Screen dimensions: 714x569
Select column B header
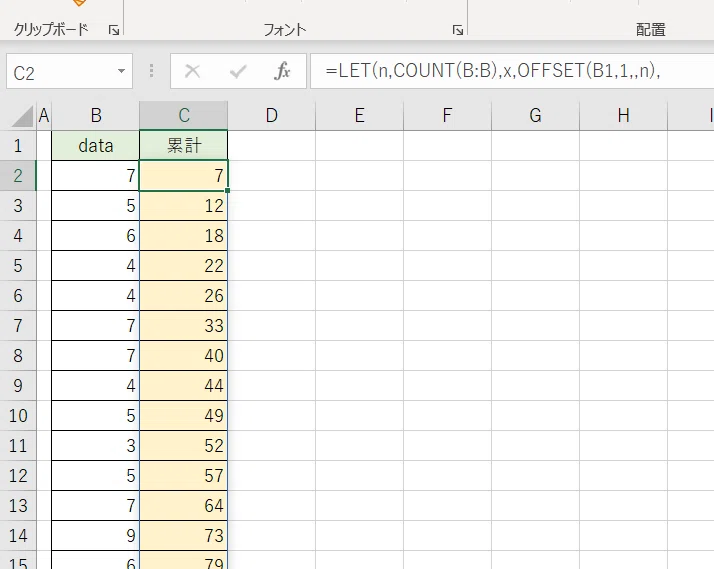(x=96, y=116)
